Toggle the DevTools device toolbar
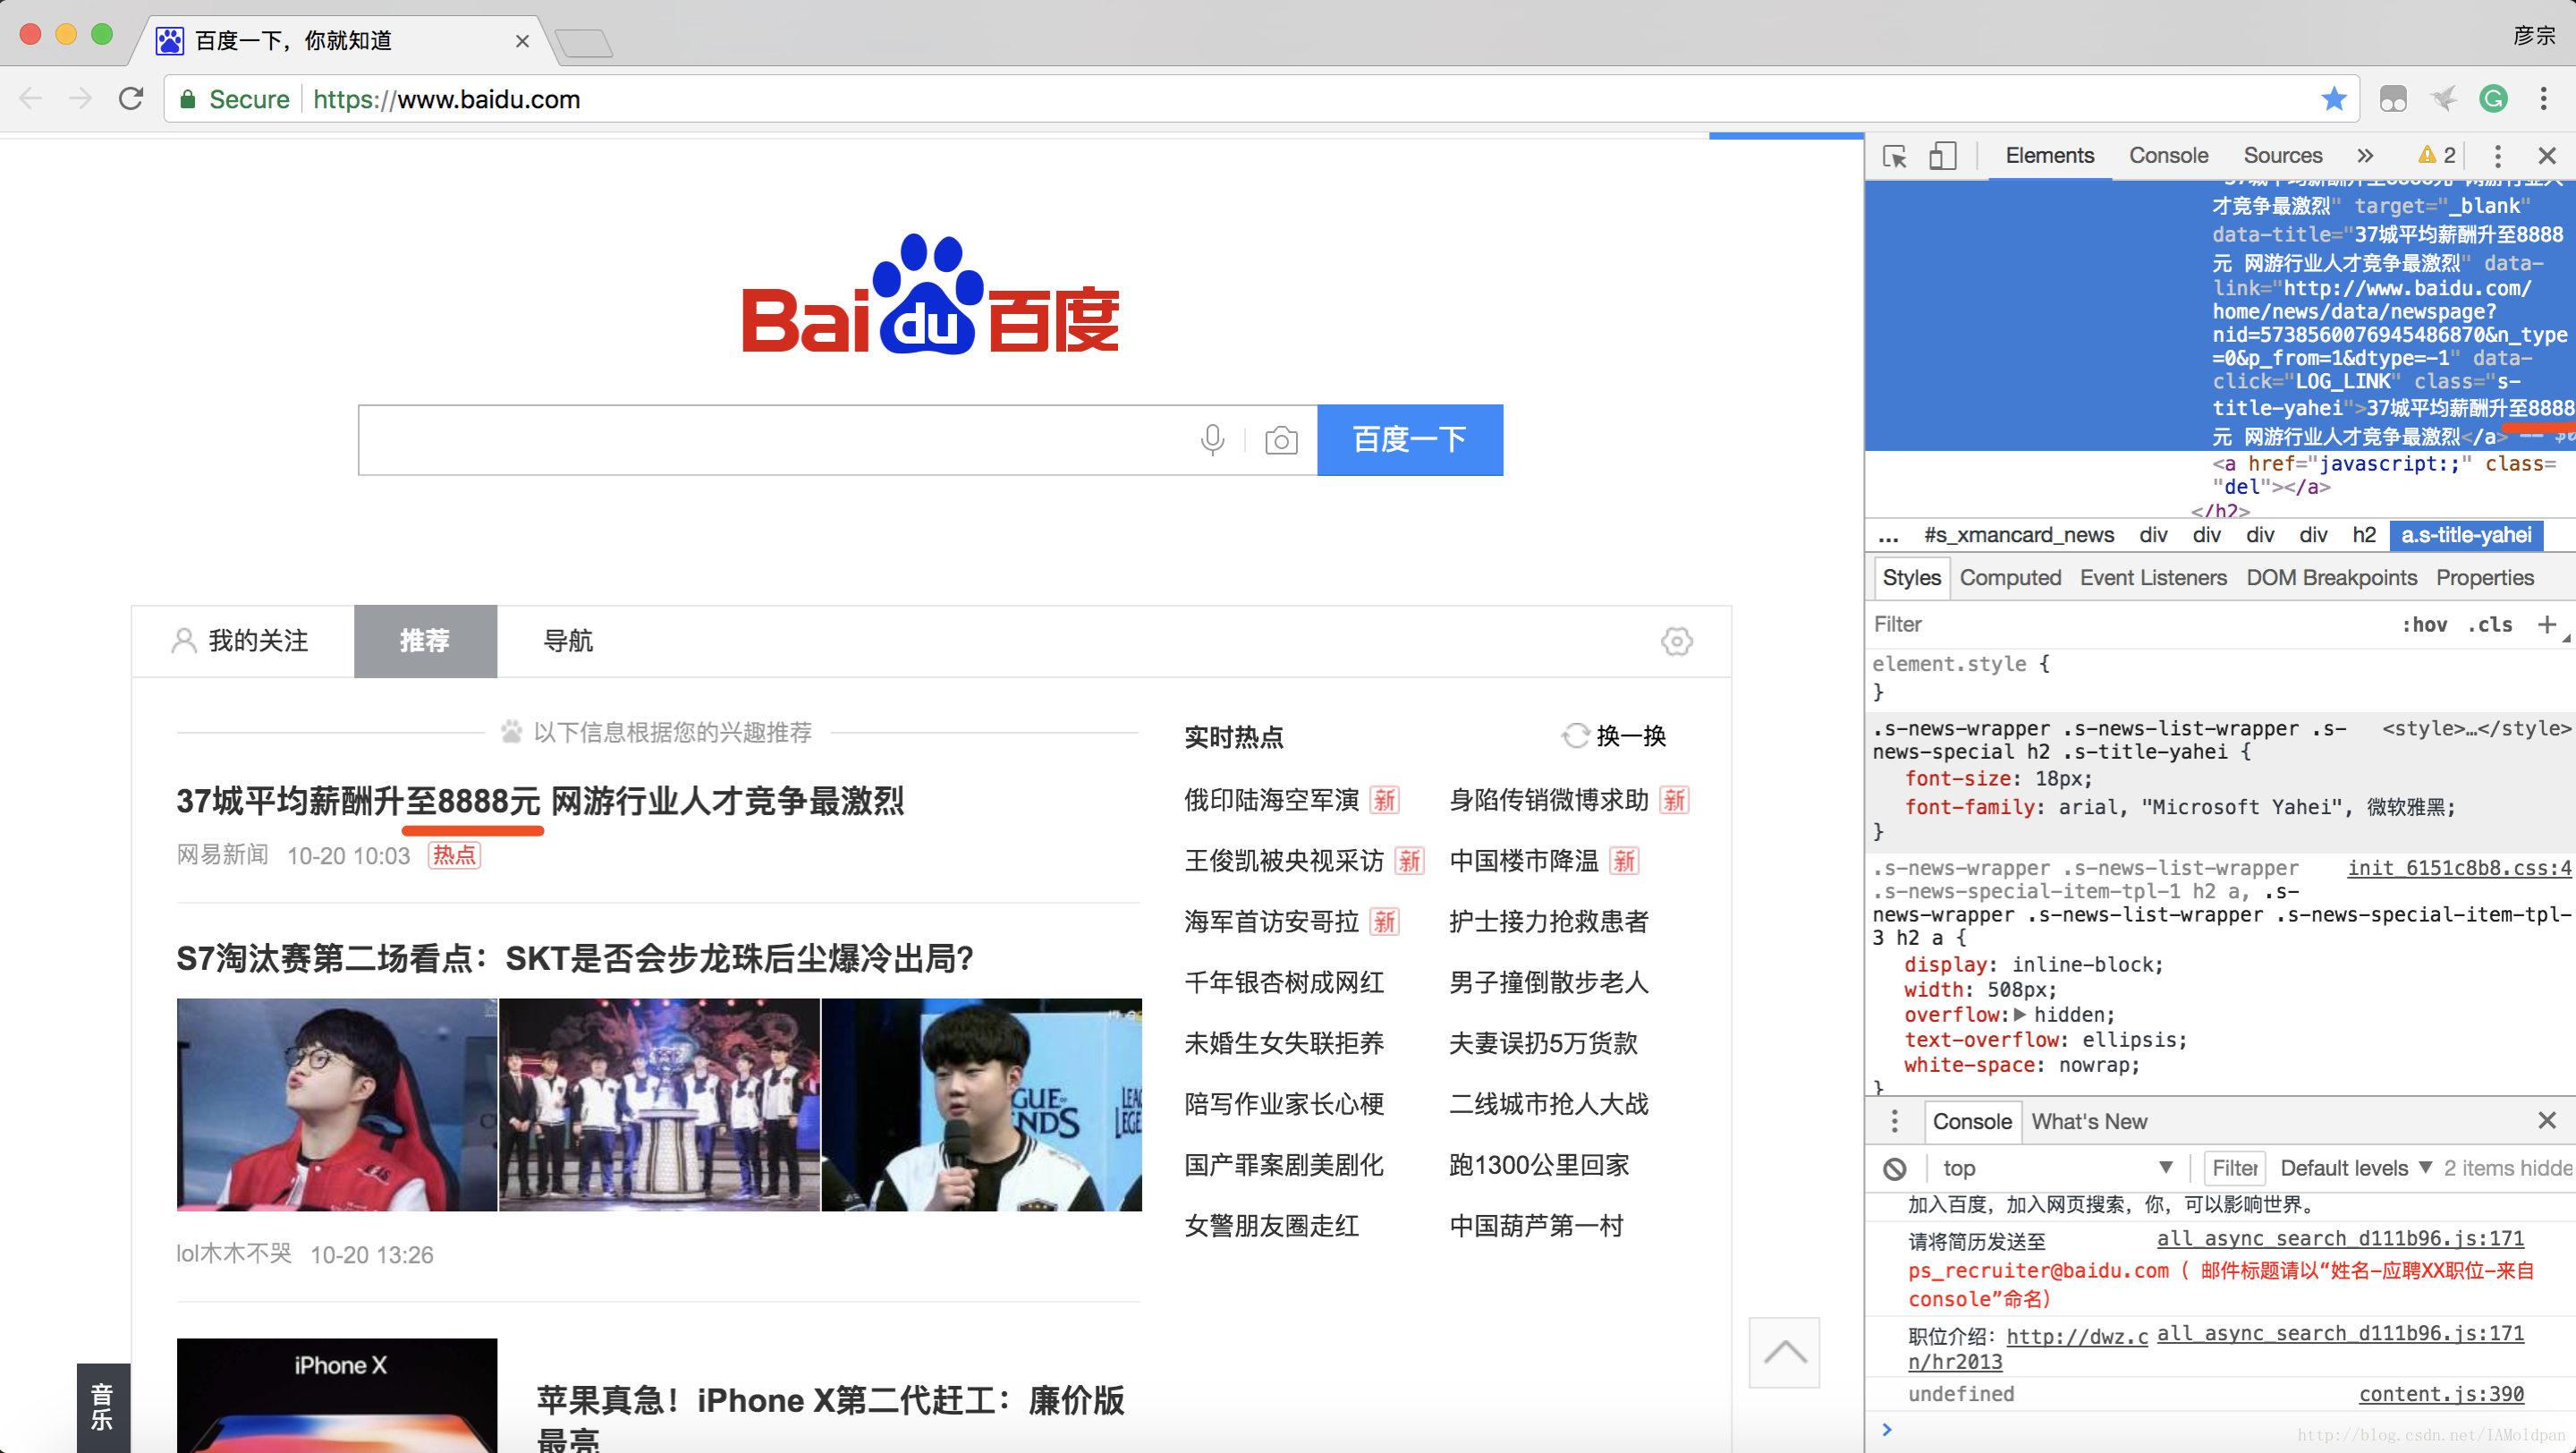Viewport: 2576px width, 1453px height. [x=1942, y=156]
